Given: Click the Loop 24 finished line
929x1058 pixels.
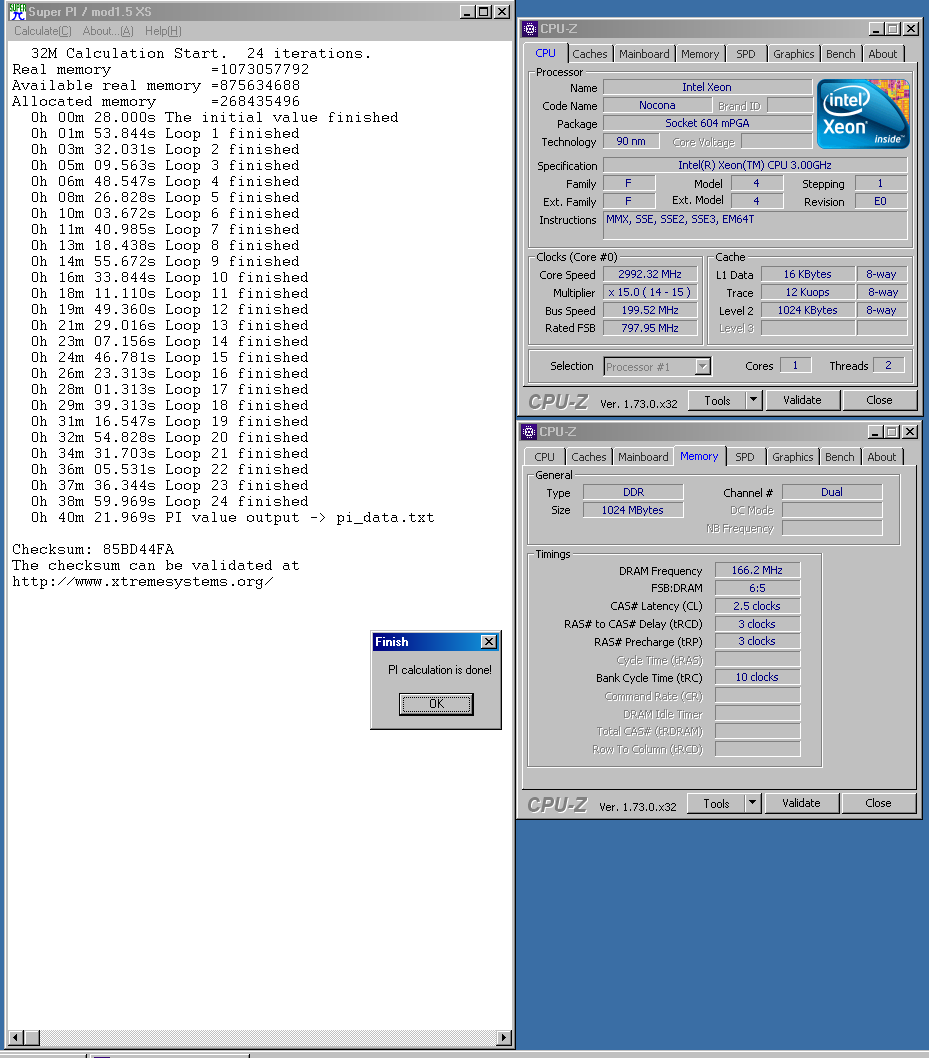Looking at the screenshot, I should coord(169,501).
